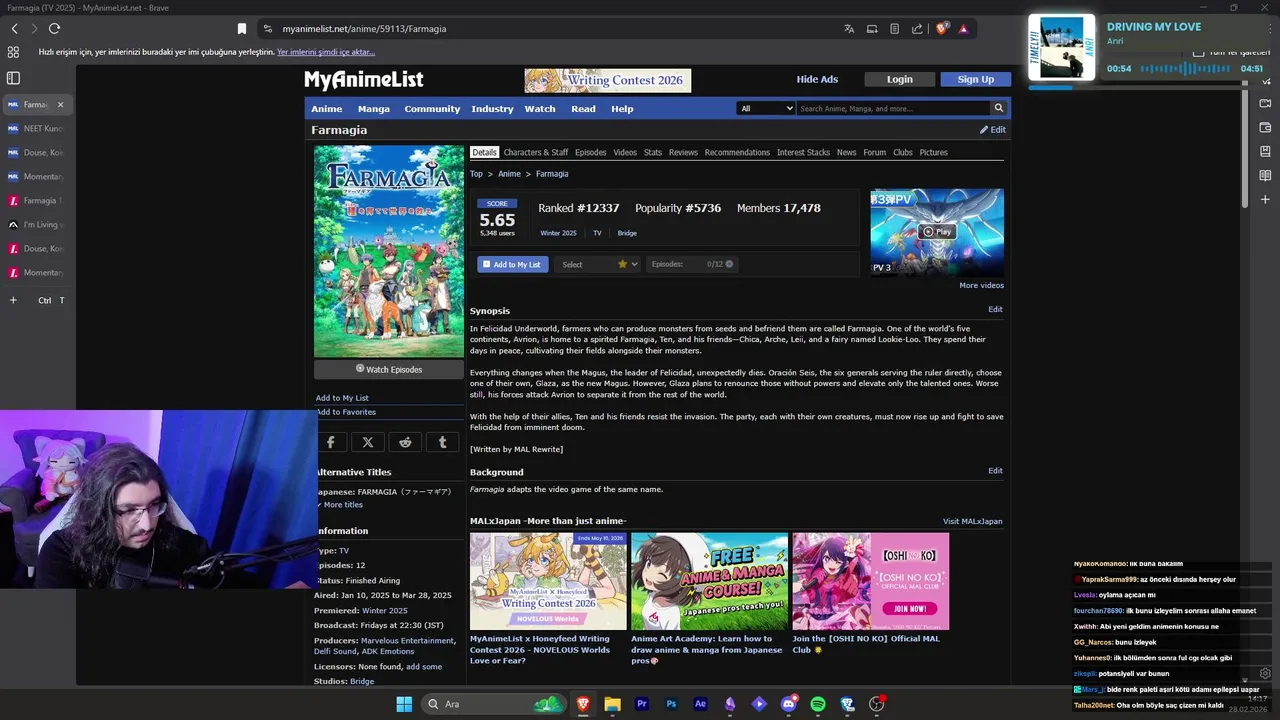The height and width of the screenshot is (720, 1280).
Task: Open the apps grid icon in bookmarks bar
Action: [13, 52]
